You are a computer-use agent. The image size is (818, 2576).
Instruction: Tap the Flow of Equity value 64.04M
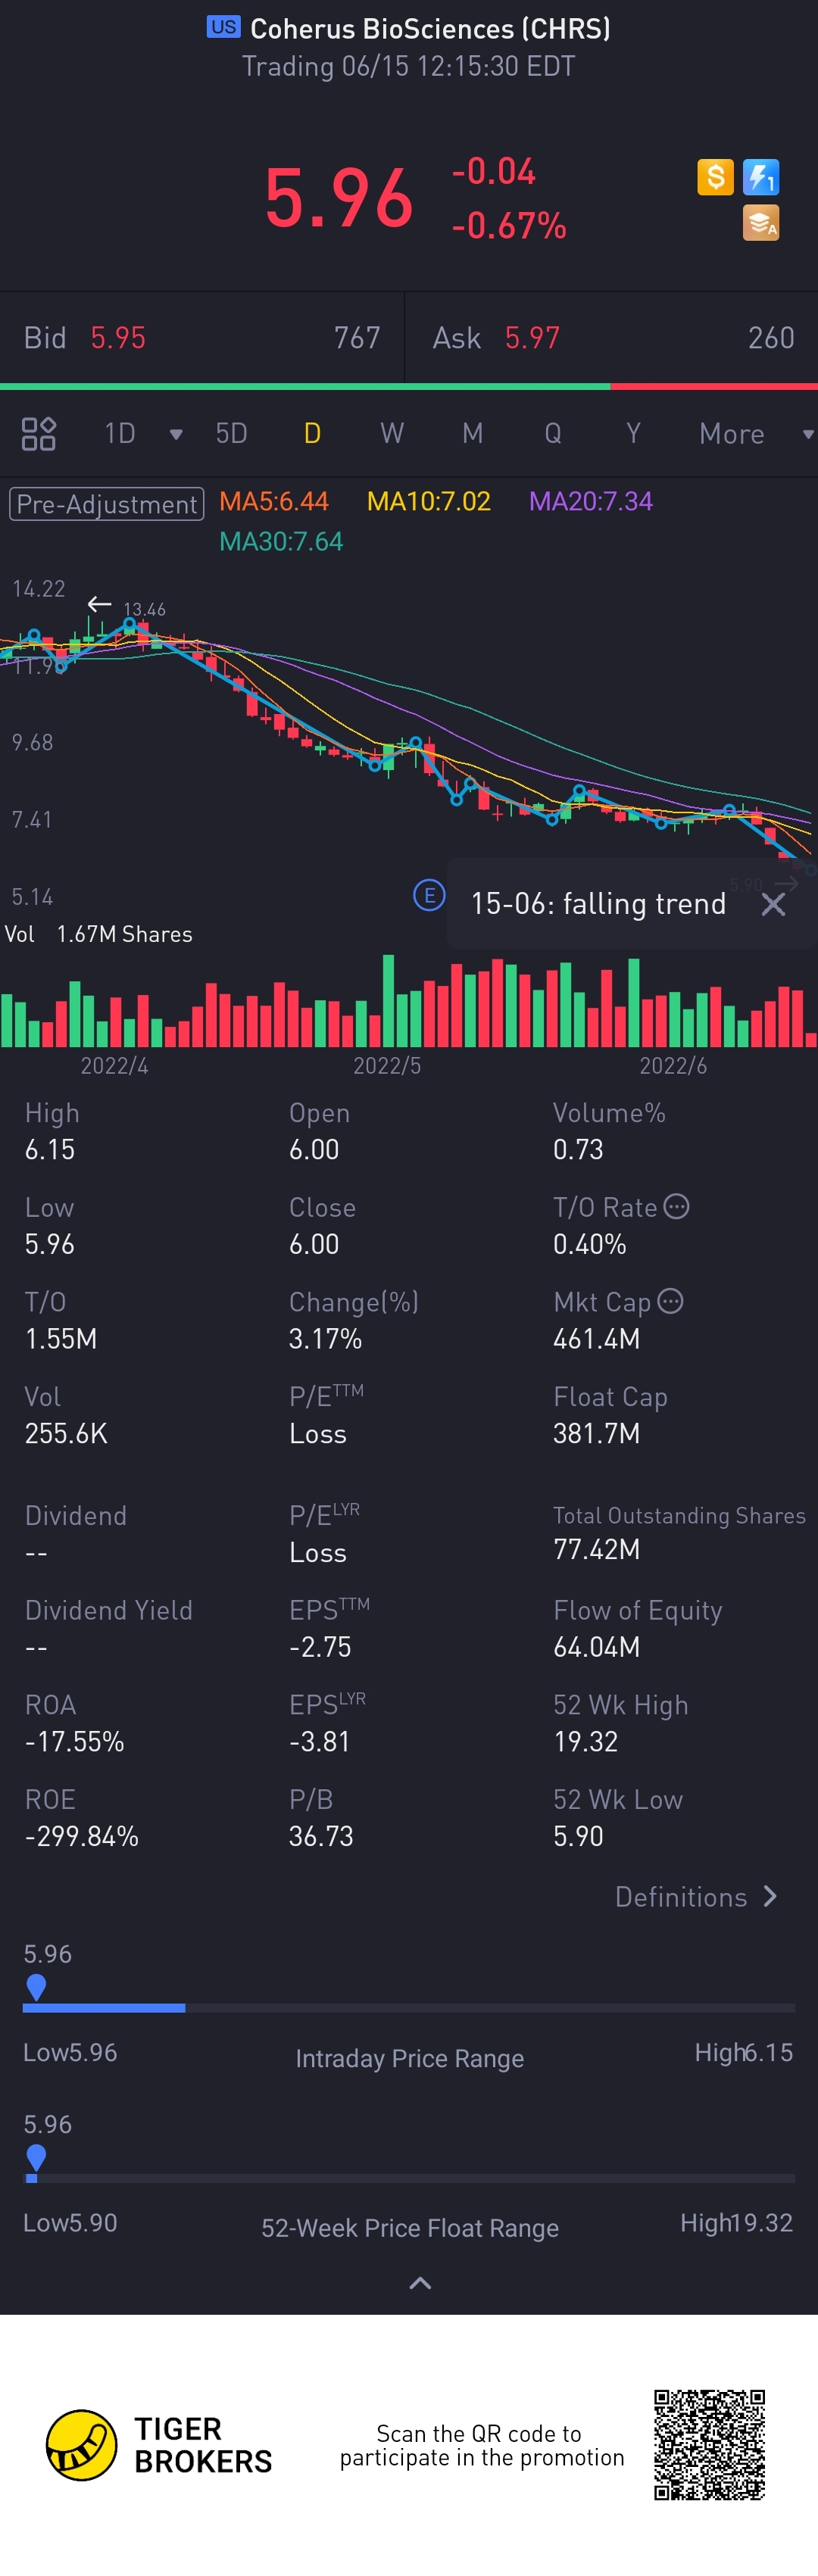tap(597, 1647)
